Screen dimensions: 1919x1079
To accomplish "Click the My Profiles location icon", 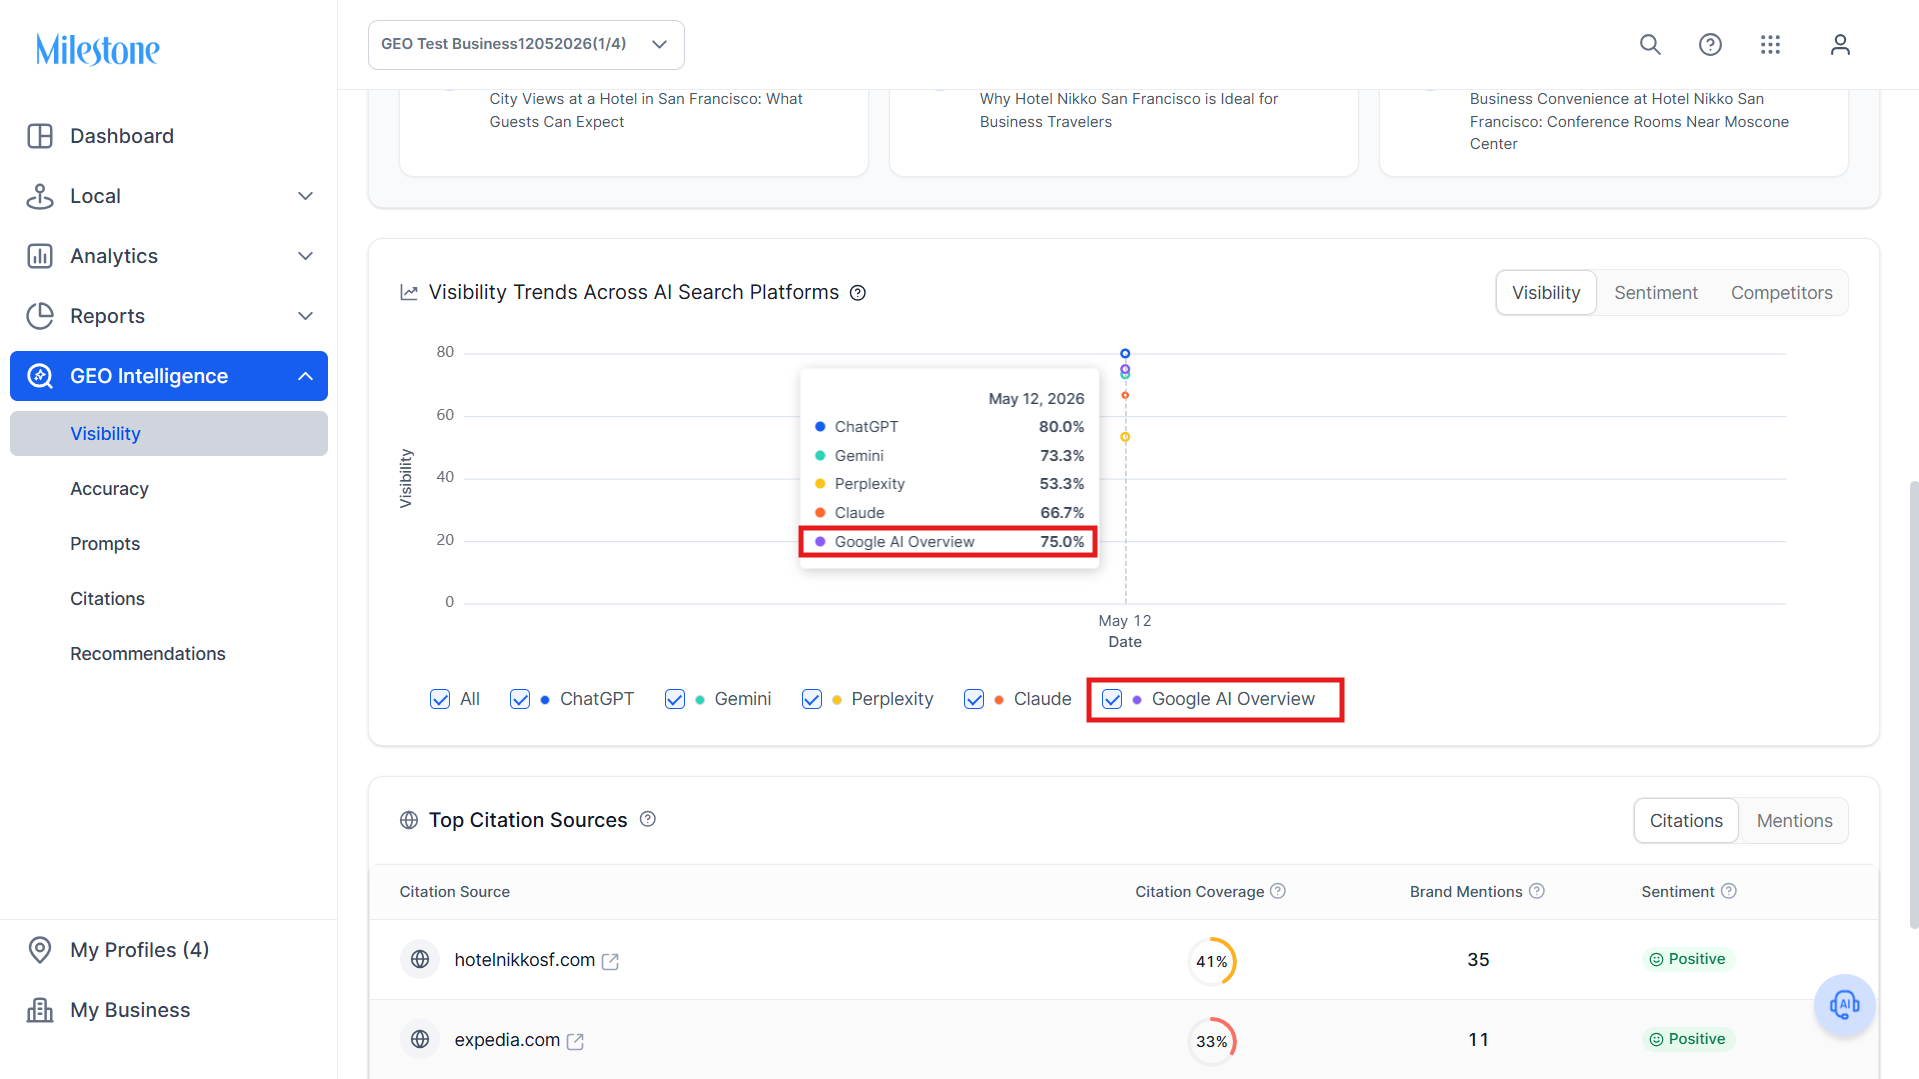I will coord(40,950).
